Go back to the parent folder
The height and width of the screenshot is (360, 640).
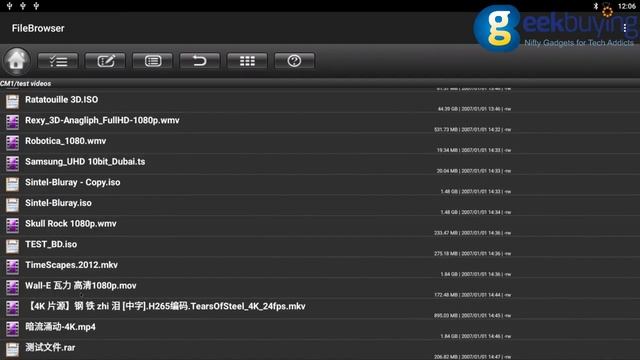pyautogui.click(x=200, y=61)
